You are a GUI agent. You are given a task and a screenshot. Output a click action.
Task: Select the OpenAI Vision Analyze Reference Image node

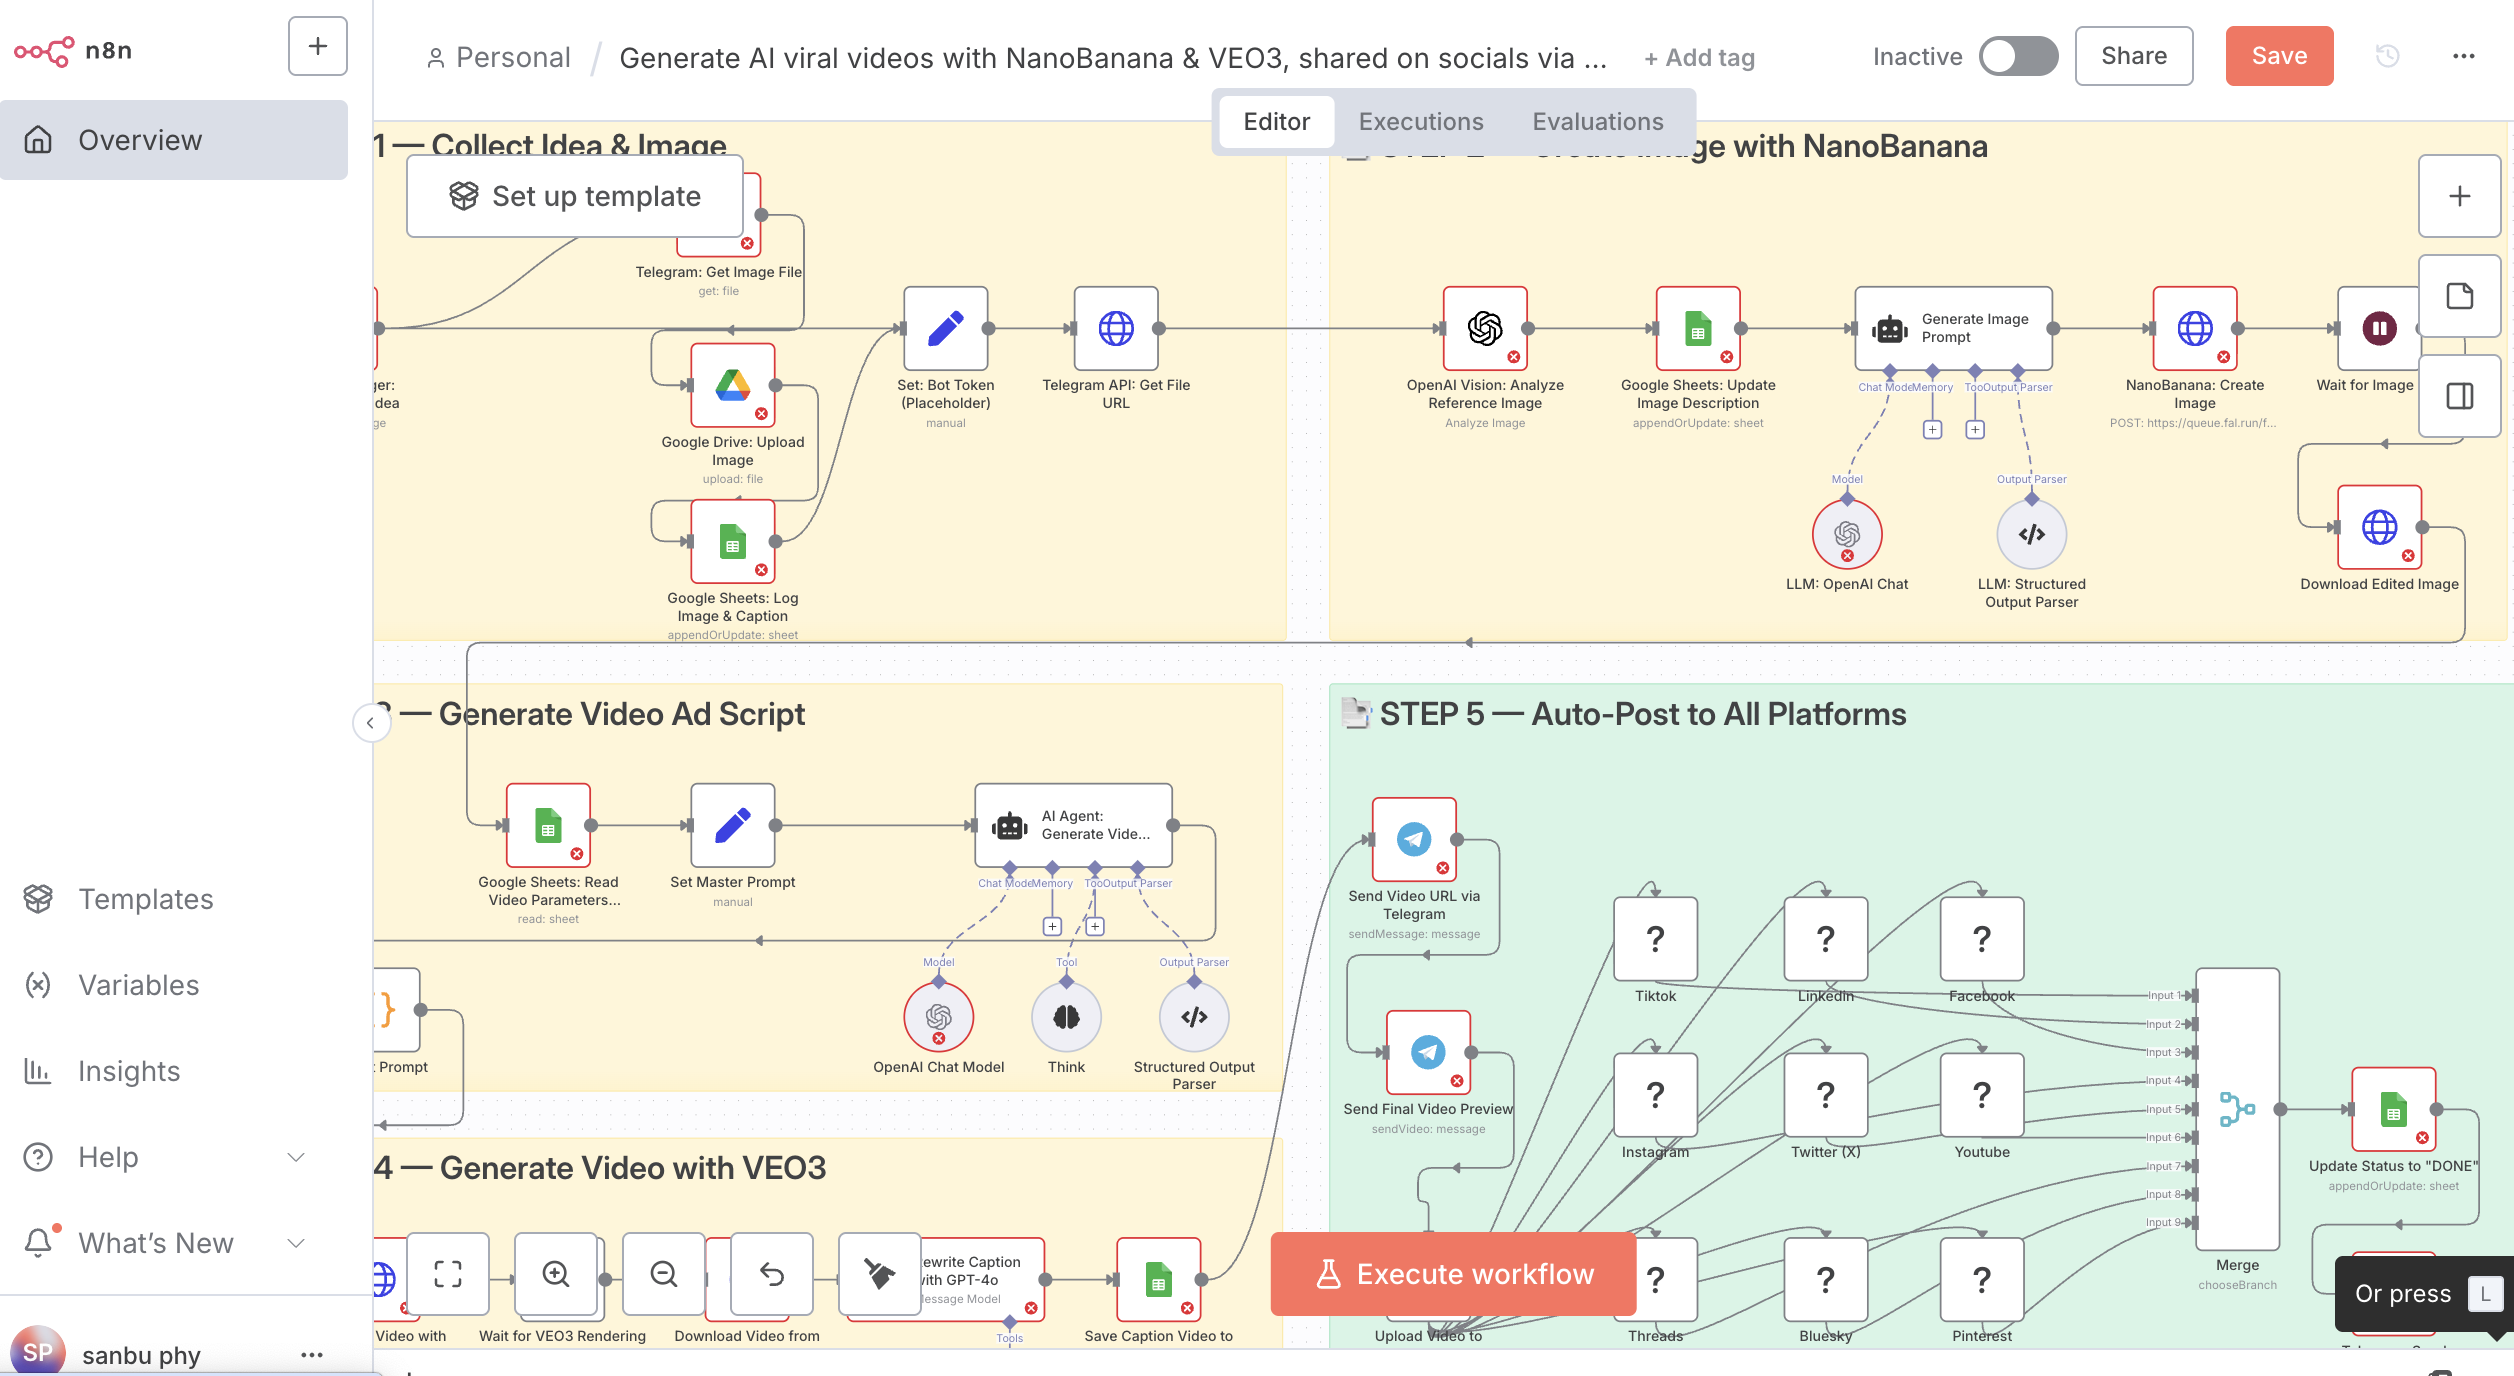click(1484, 328)
